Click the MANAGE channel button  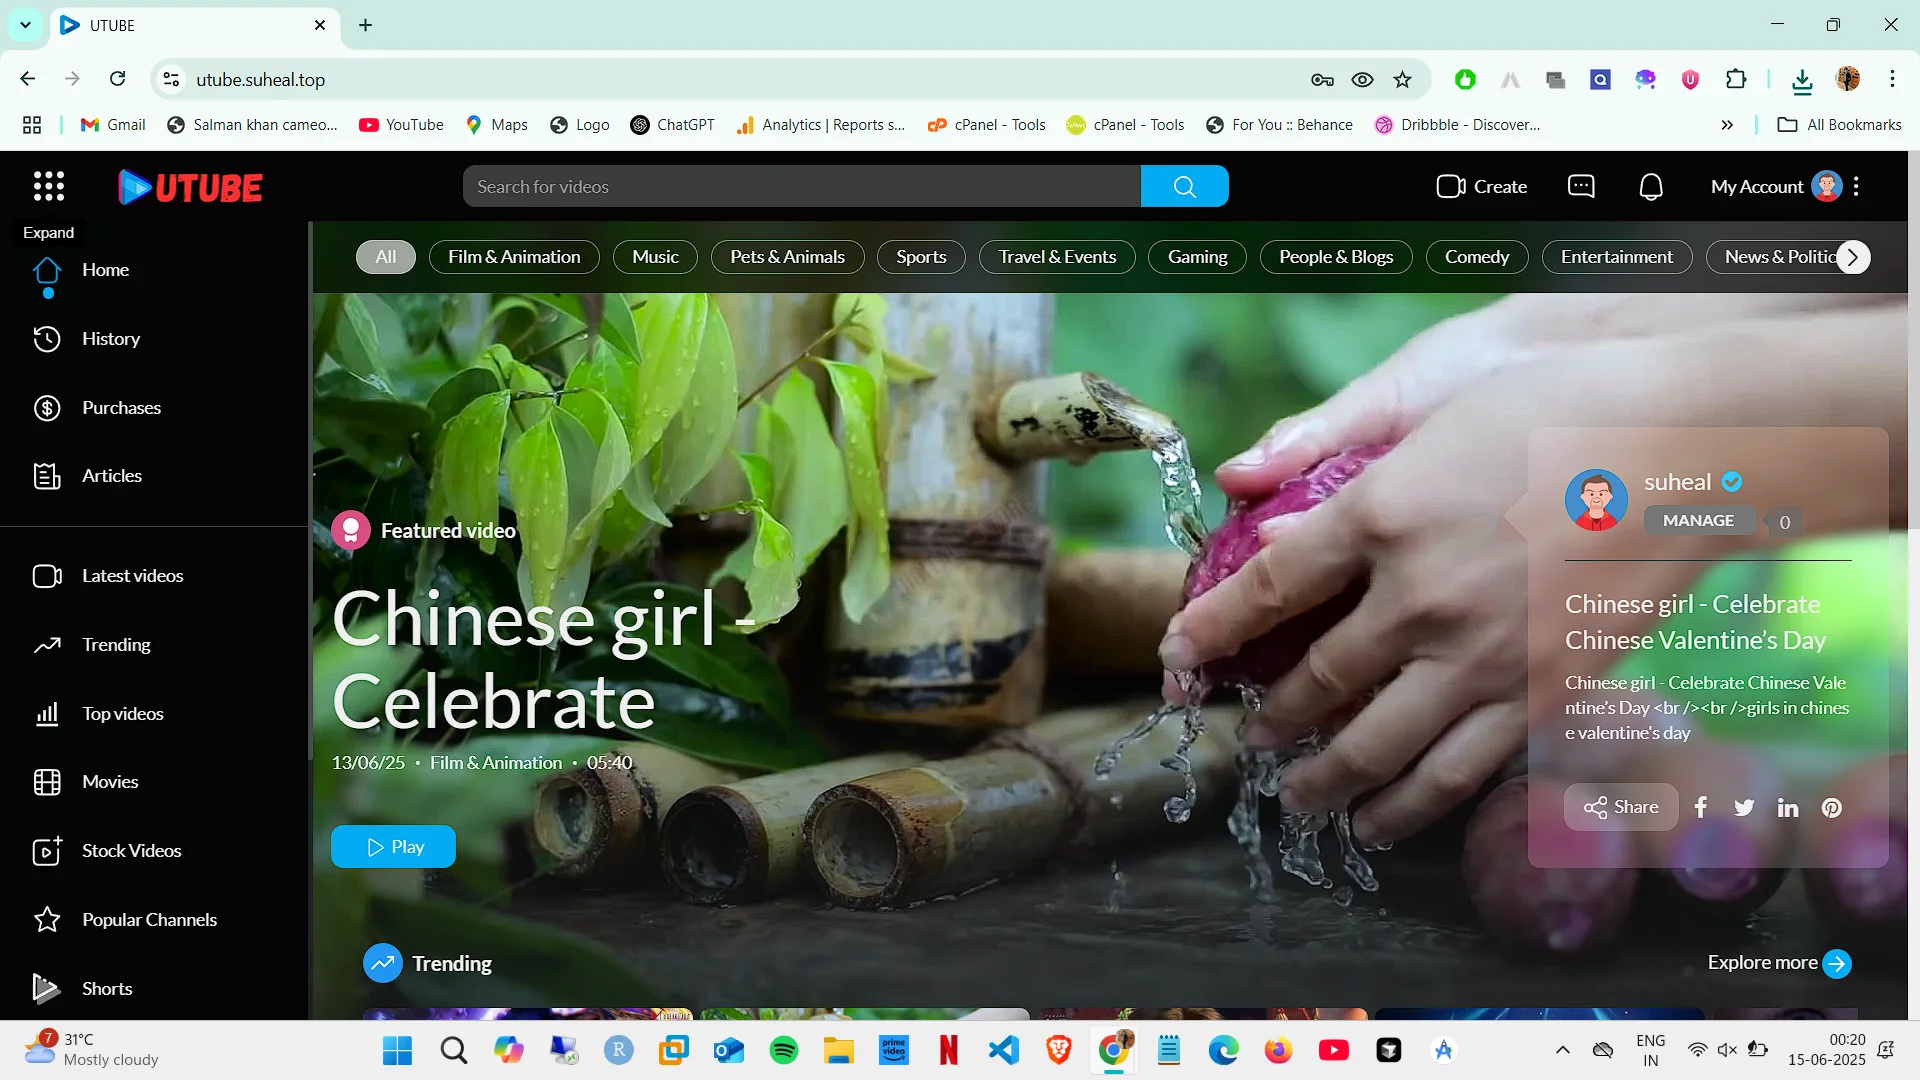[1699, 520]
